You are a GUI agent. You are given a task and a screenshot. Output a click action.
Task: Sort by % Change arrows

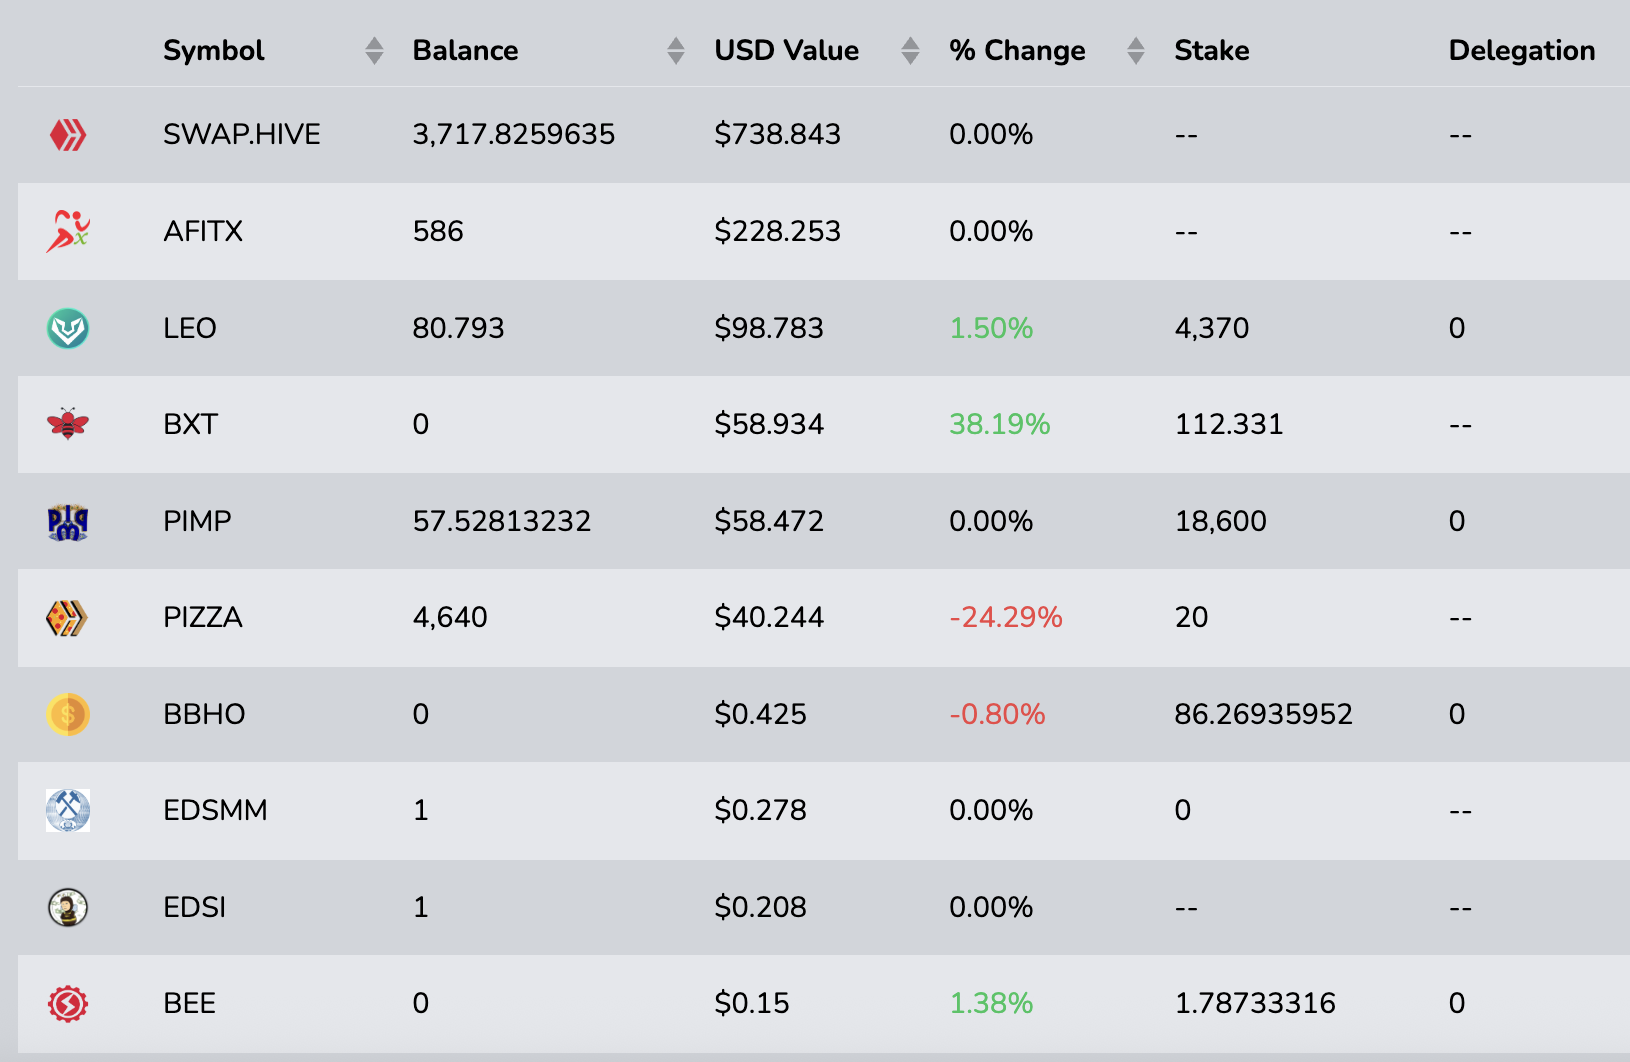[x=1135, y=51]
